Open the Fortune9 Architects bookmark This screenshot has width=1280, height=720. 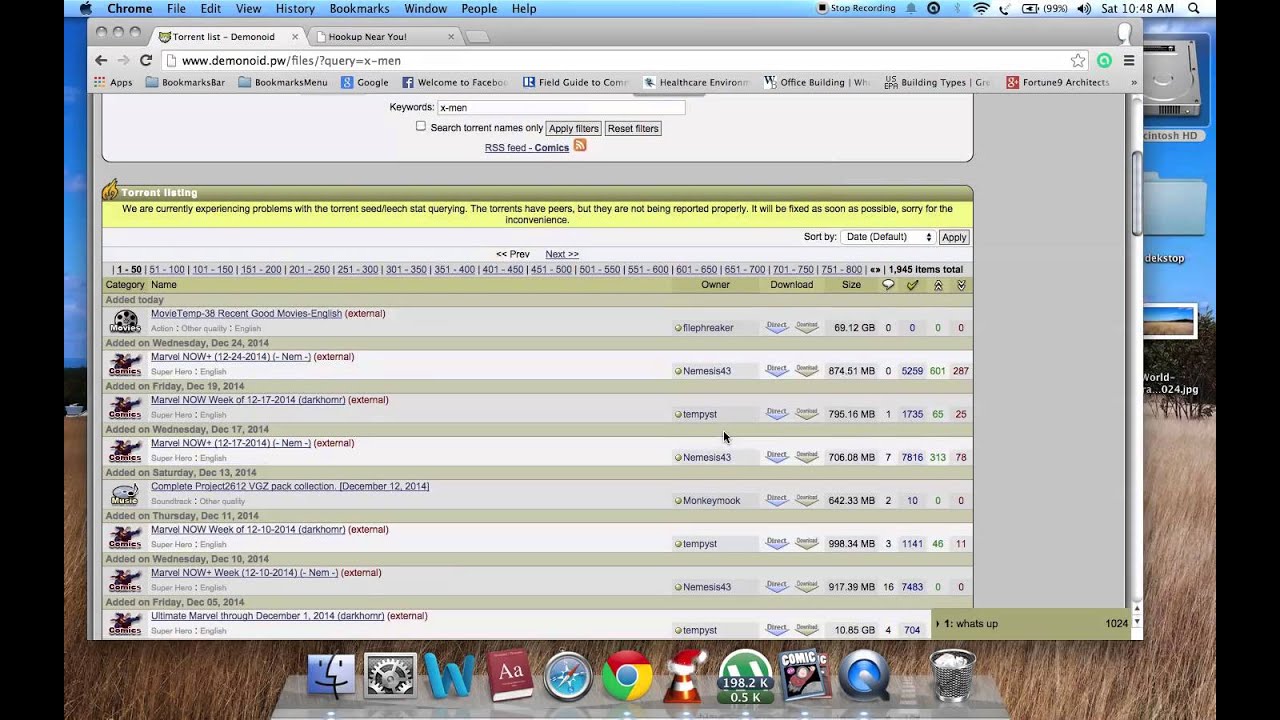1058,82
